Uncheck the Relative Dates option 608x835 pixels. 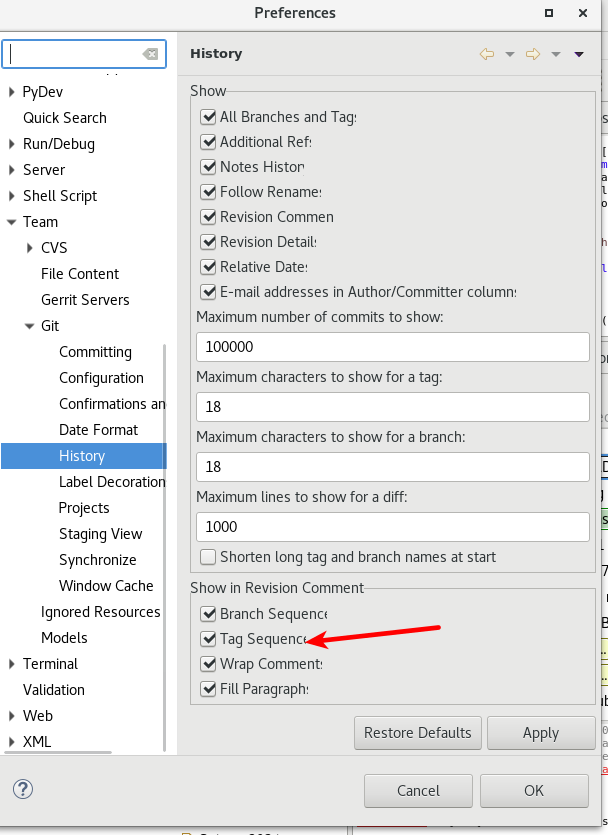coord(208,267)
